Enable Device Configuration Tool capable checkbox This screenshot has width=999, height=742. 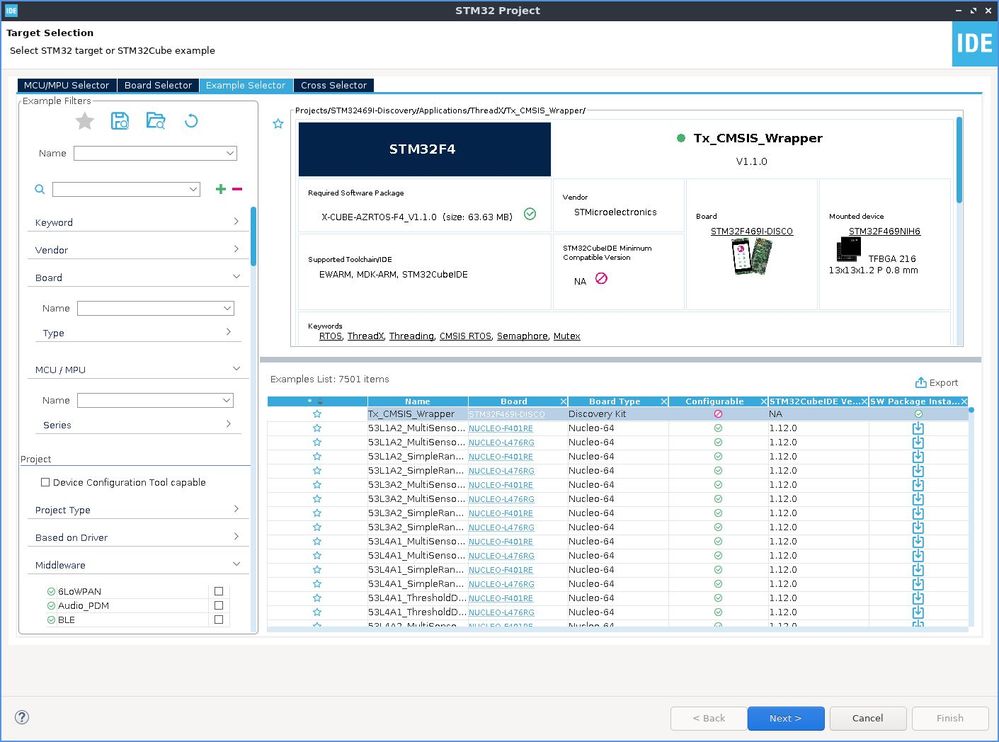click(45, 482)
